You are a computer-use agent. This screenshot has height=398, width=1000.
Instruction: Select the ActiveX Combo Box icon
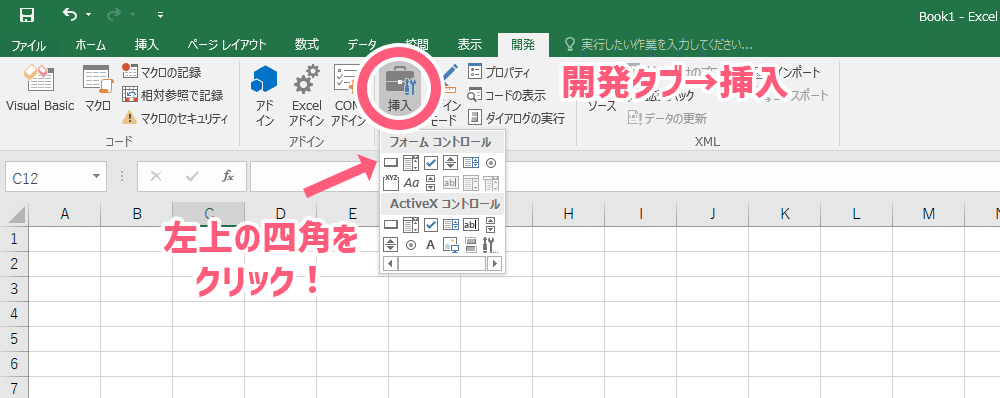[411, 225]
